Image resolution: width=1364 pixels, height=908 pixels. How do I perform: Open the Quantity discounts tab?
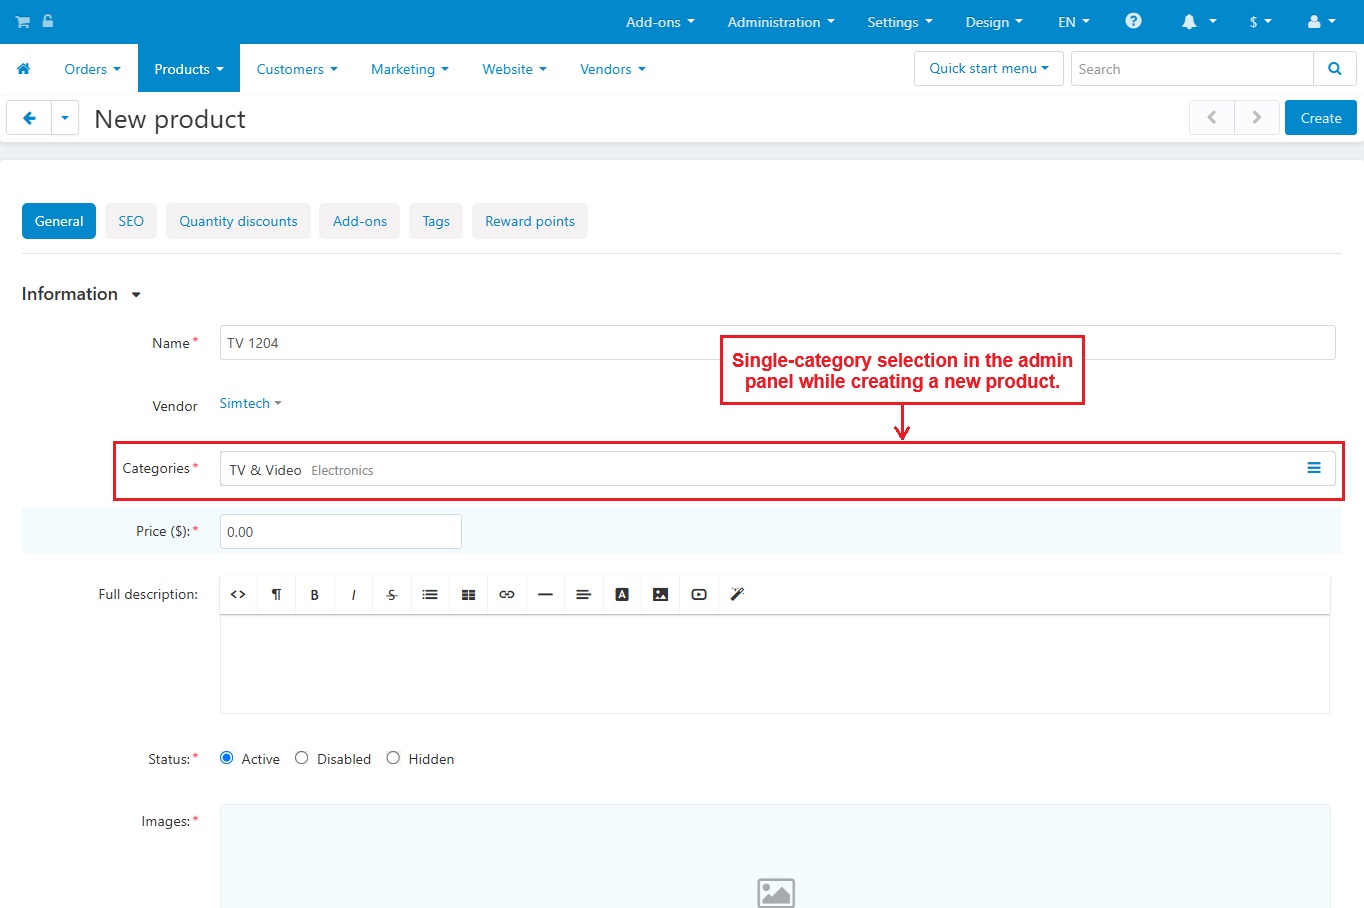click(x=238, y=221)
